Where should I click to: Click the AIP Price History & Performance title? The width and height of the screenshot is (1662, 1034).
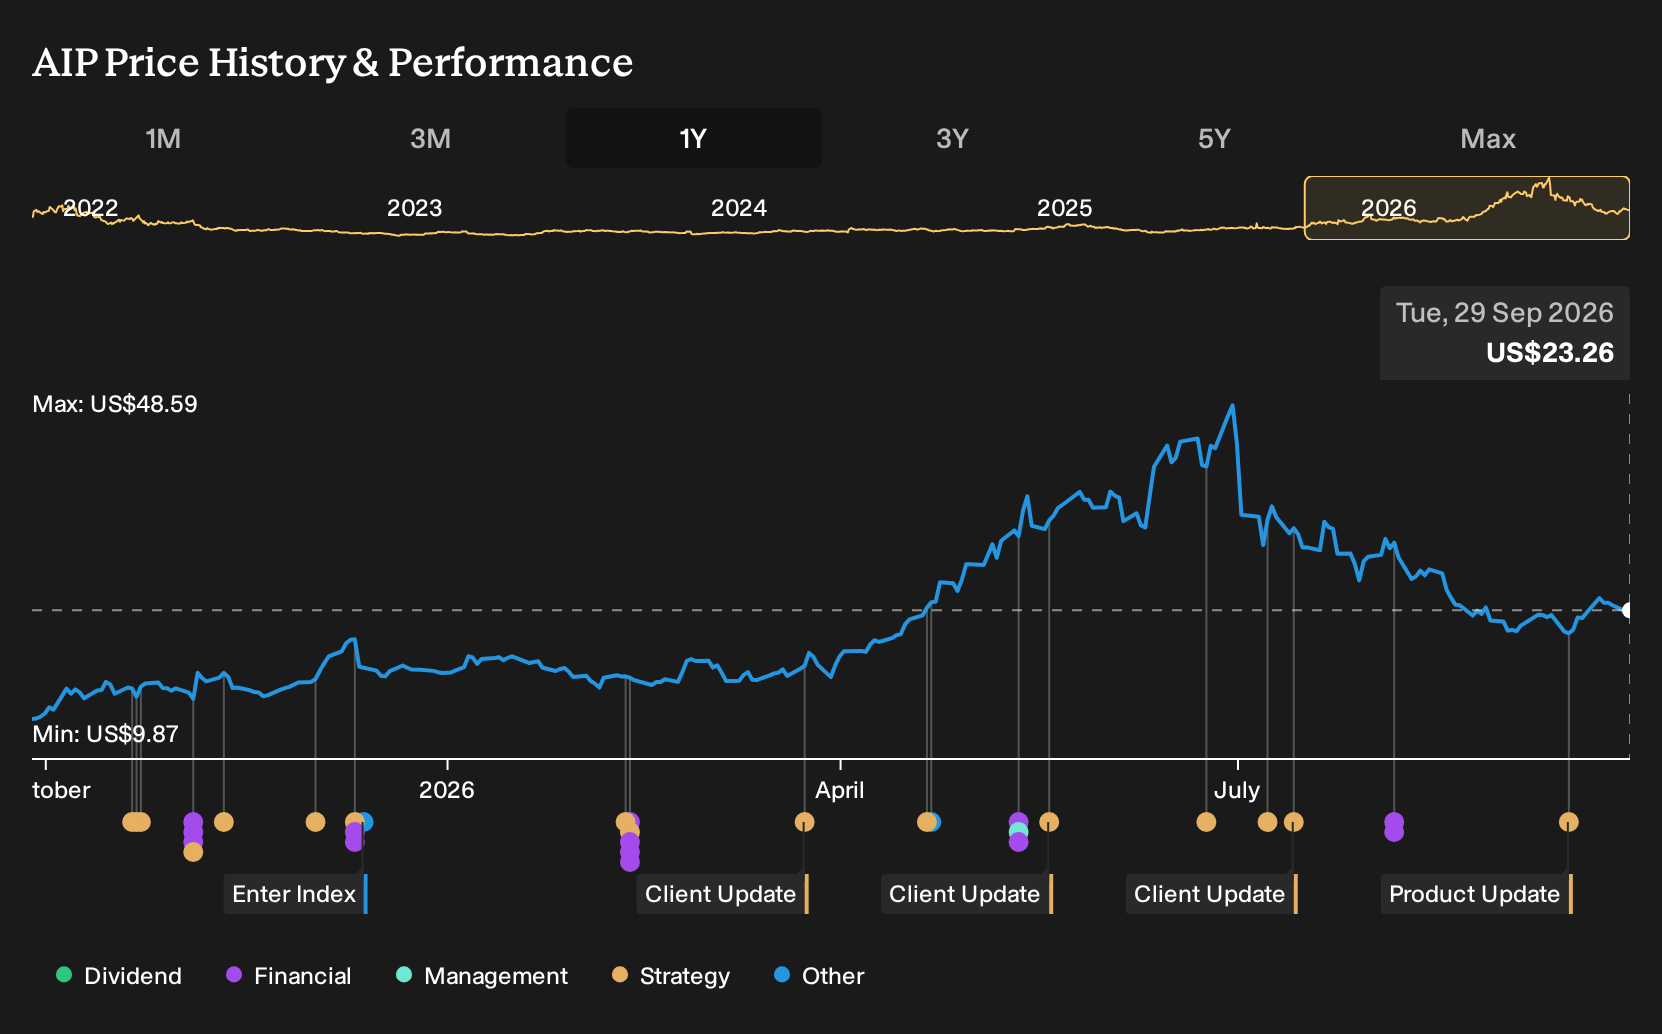(x=333, y=62)
